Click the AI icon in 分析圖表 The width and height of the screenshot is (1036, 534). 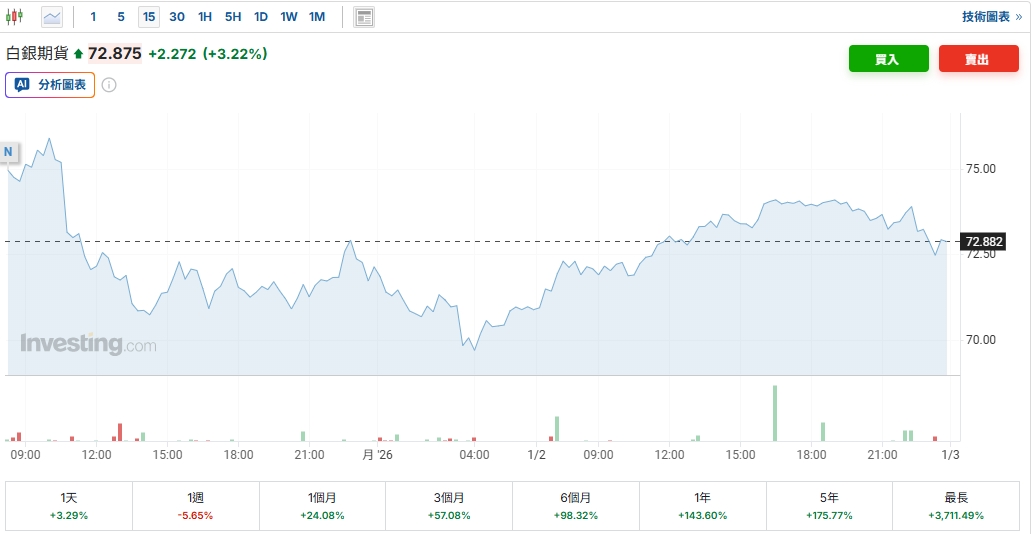pyautogui.click(x=23, y=85)
